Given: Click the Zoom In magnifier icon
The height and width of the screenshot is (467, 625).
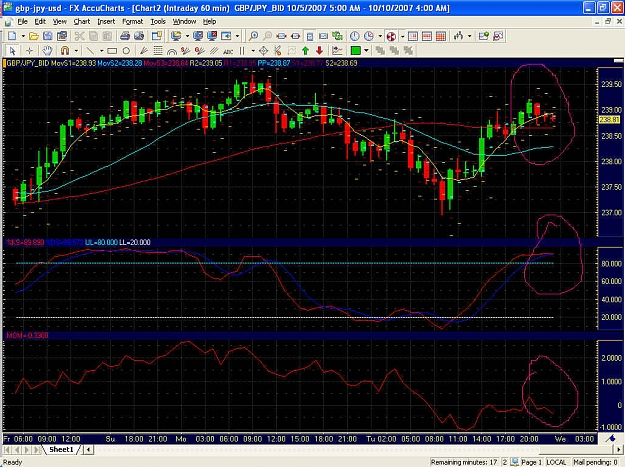Looking at the screenshot, I should tap(253, 36).
